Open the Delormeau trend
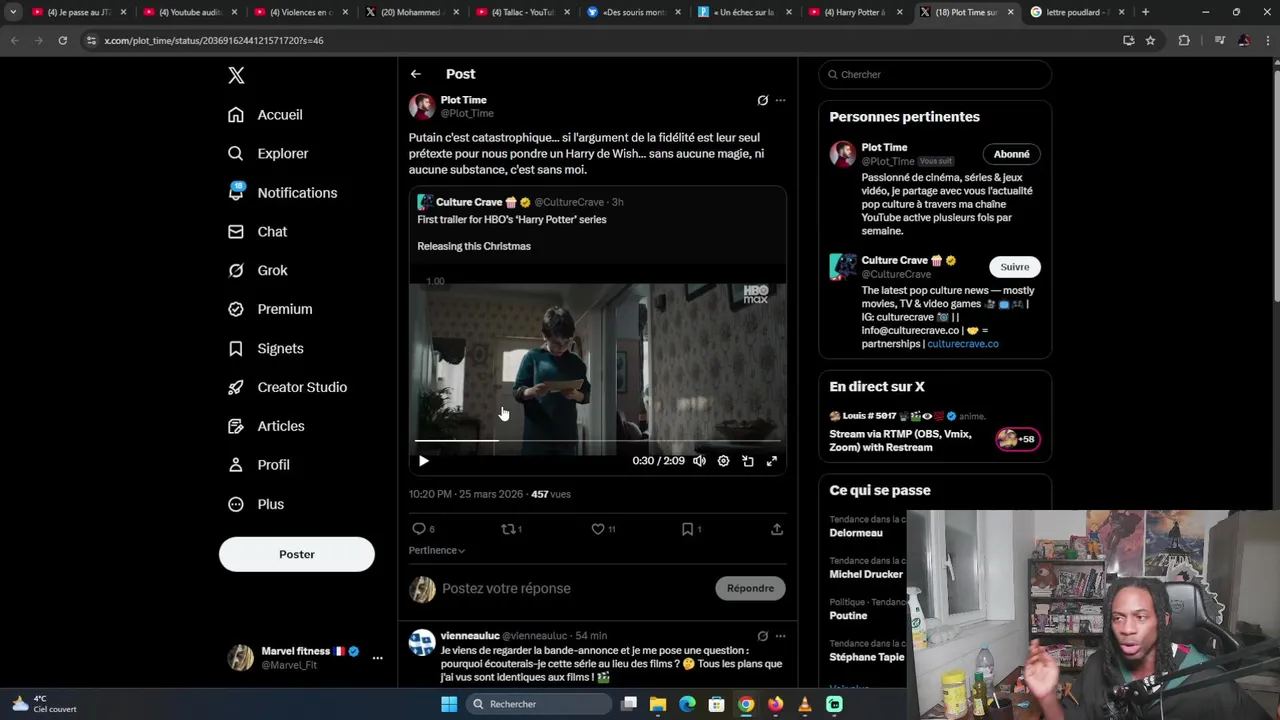 click(856, 534)
